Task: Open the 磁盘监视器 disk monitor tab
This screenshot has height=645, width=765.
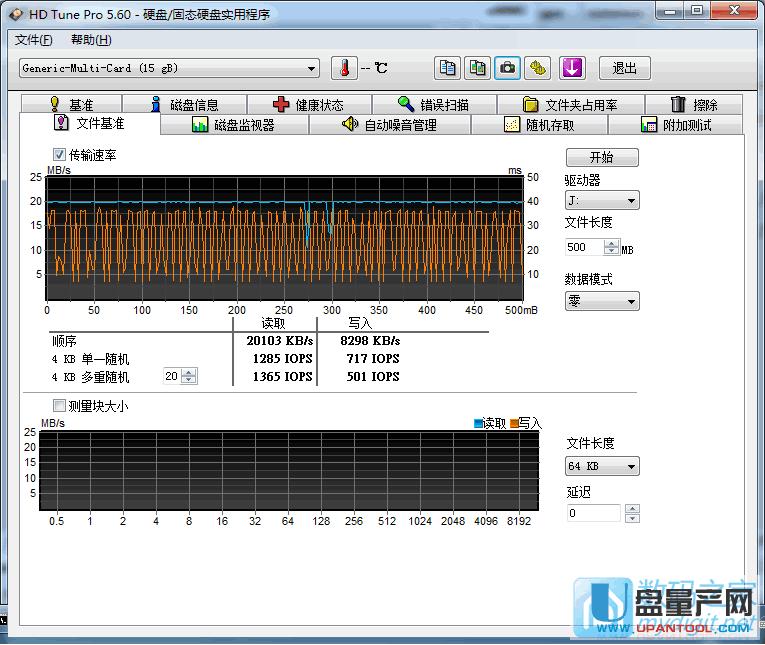Action: [x=233, y=125]
